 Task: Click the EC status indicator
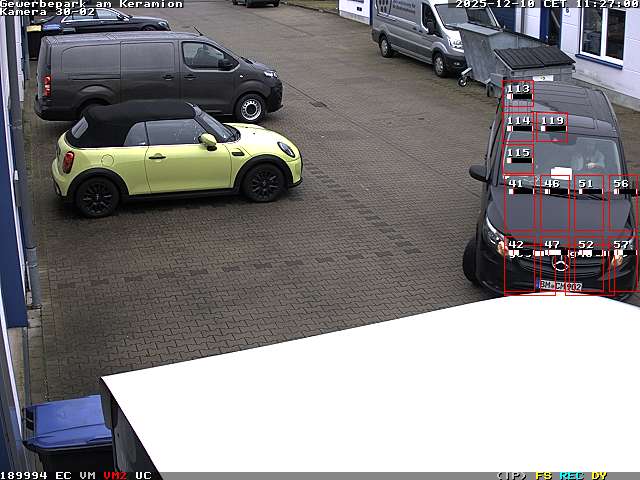pos(63,475)
